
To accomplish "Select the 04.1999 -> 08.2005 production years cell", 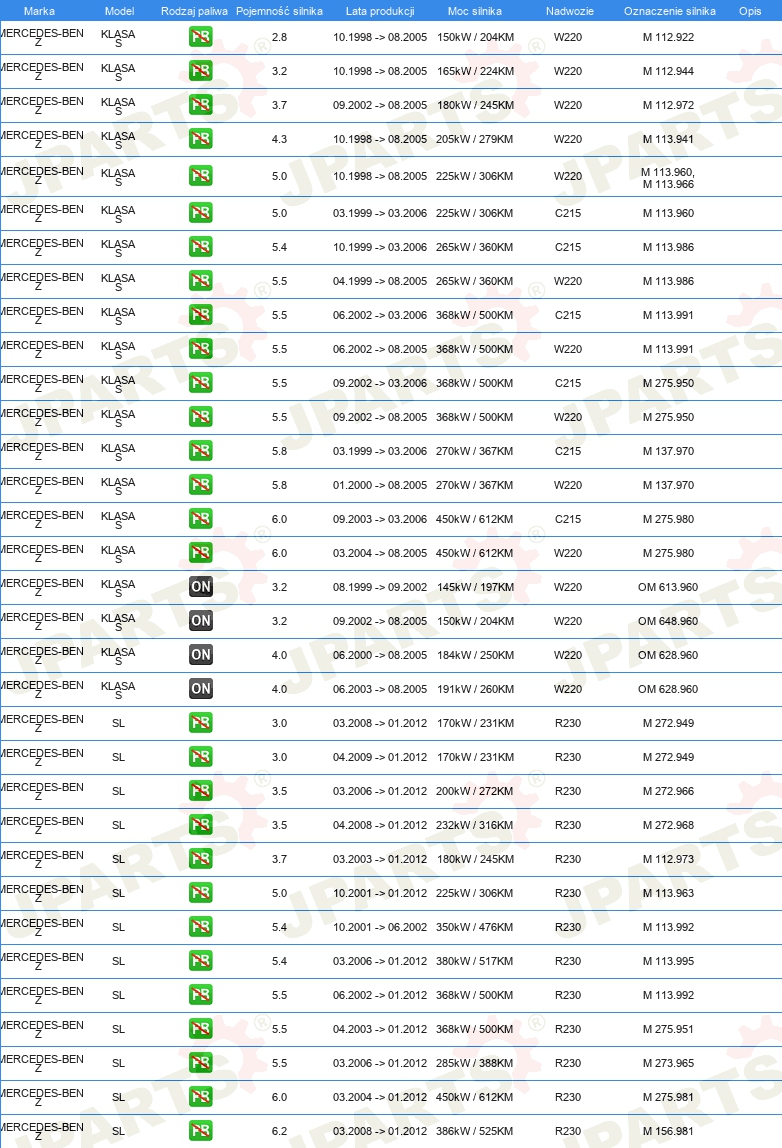I will point(380,281).
